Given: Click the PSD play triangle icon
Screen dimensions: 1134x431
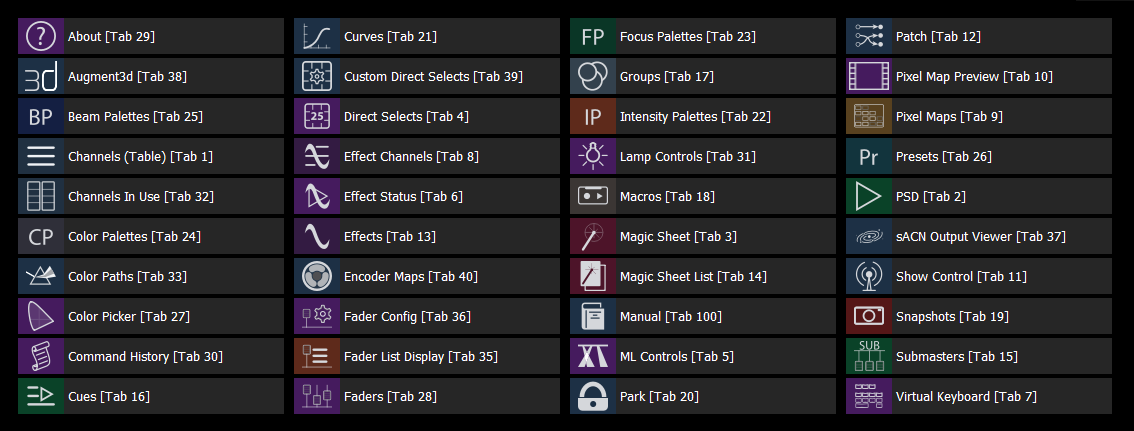Looking at the screenshot, I should [869, 197].
